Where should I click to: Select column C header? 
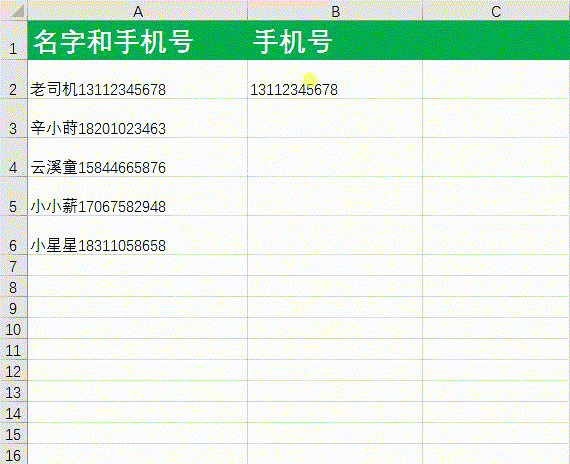coord(496,10)
